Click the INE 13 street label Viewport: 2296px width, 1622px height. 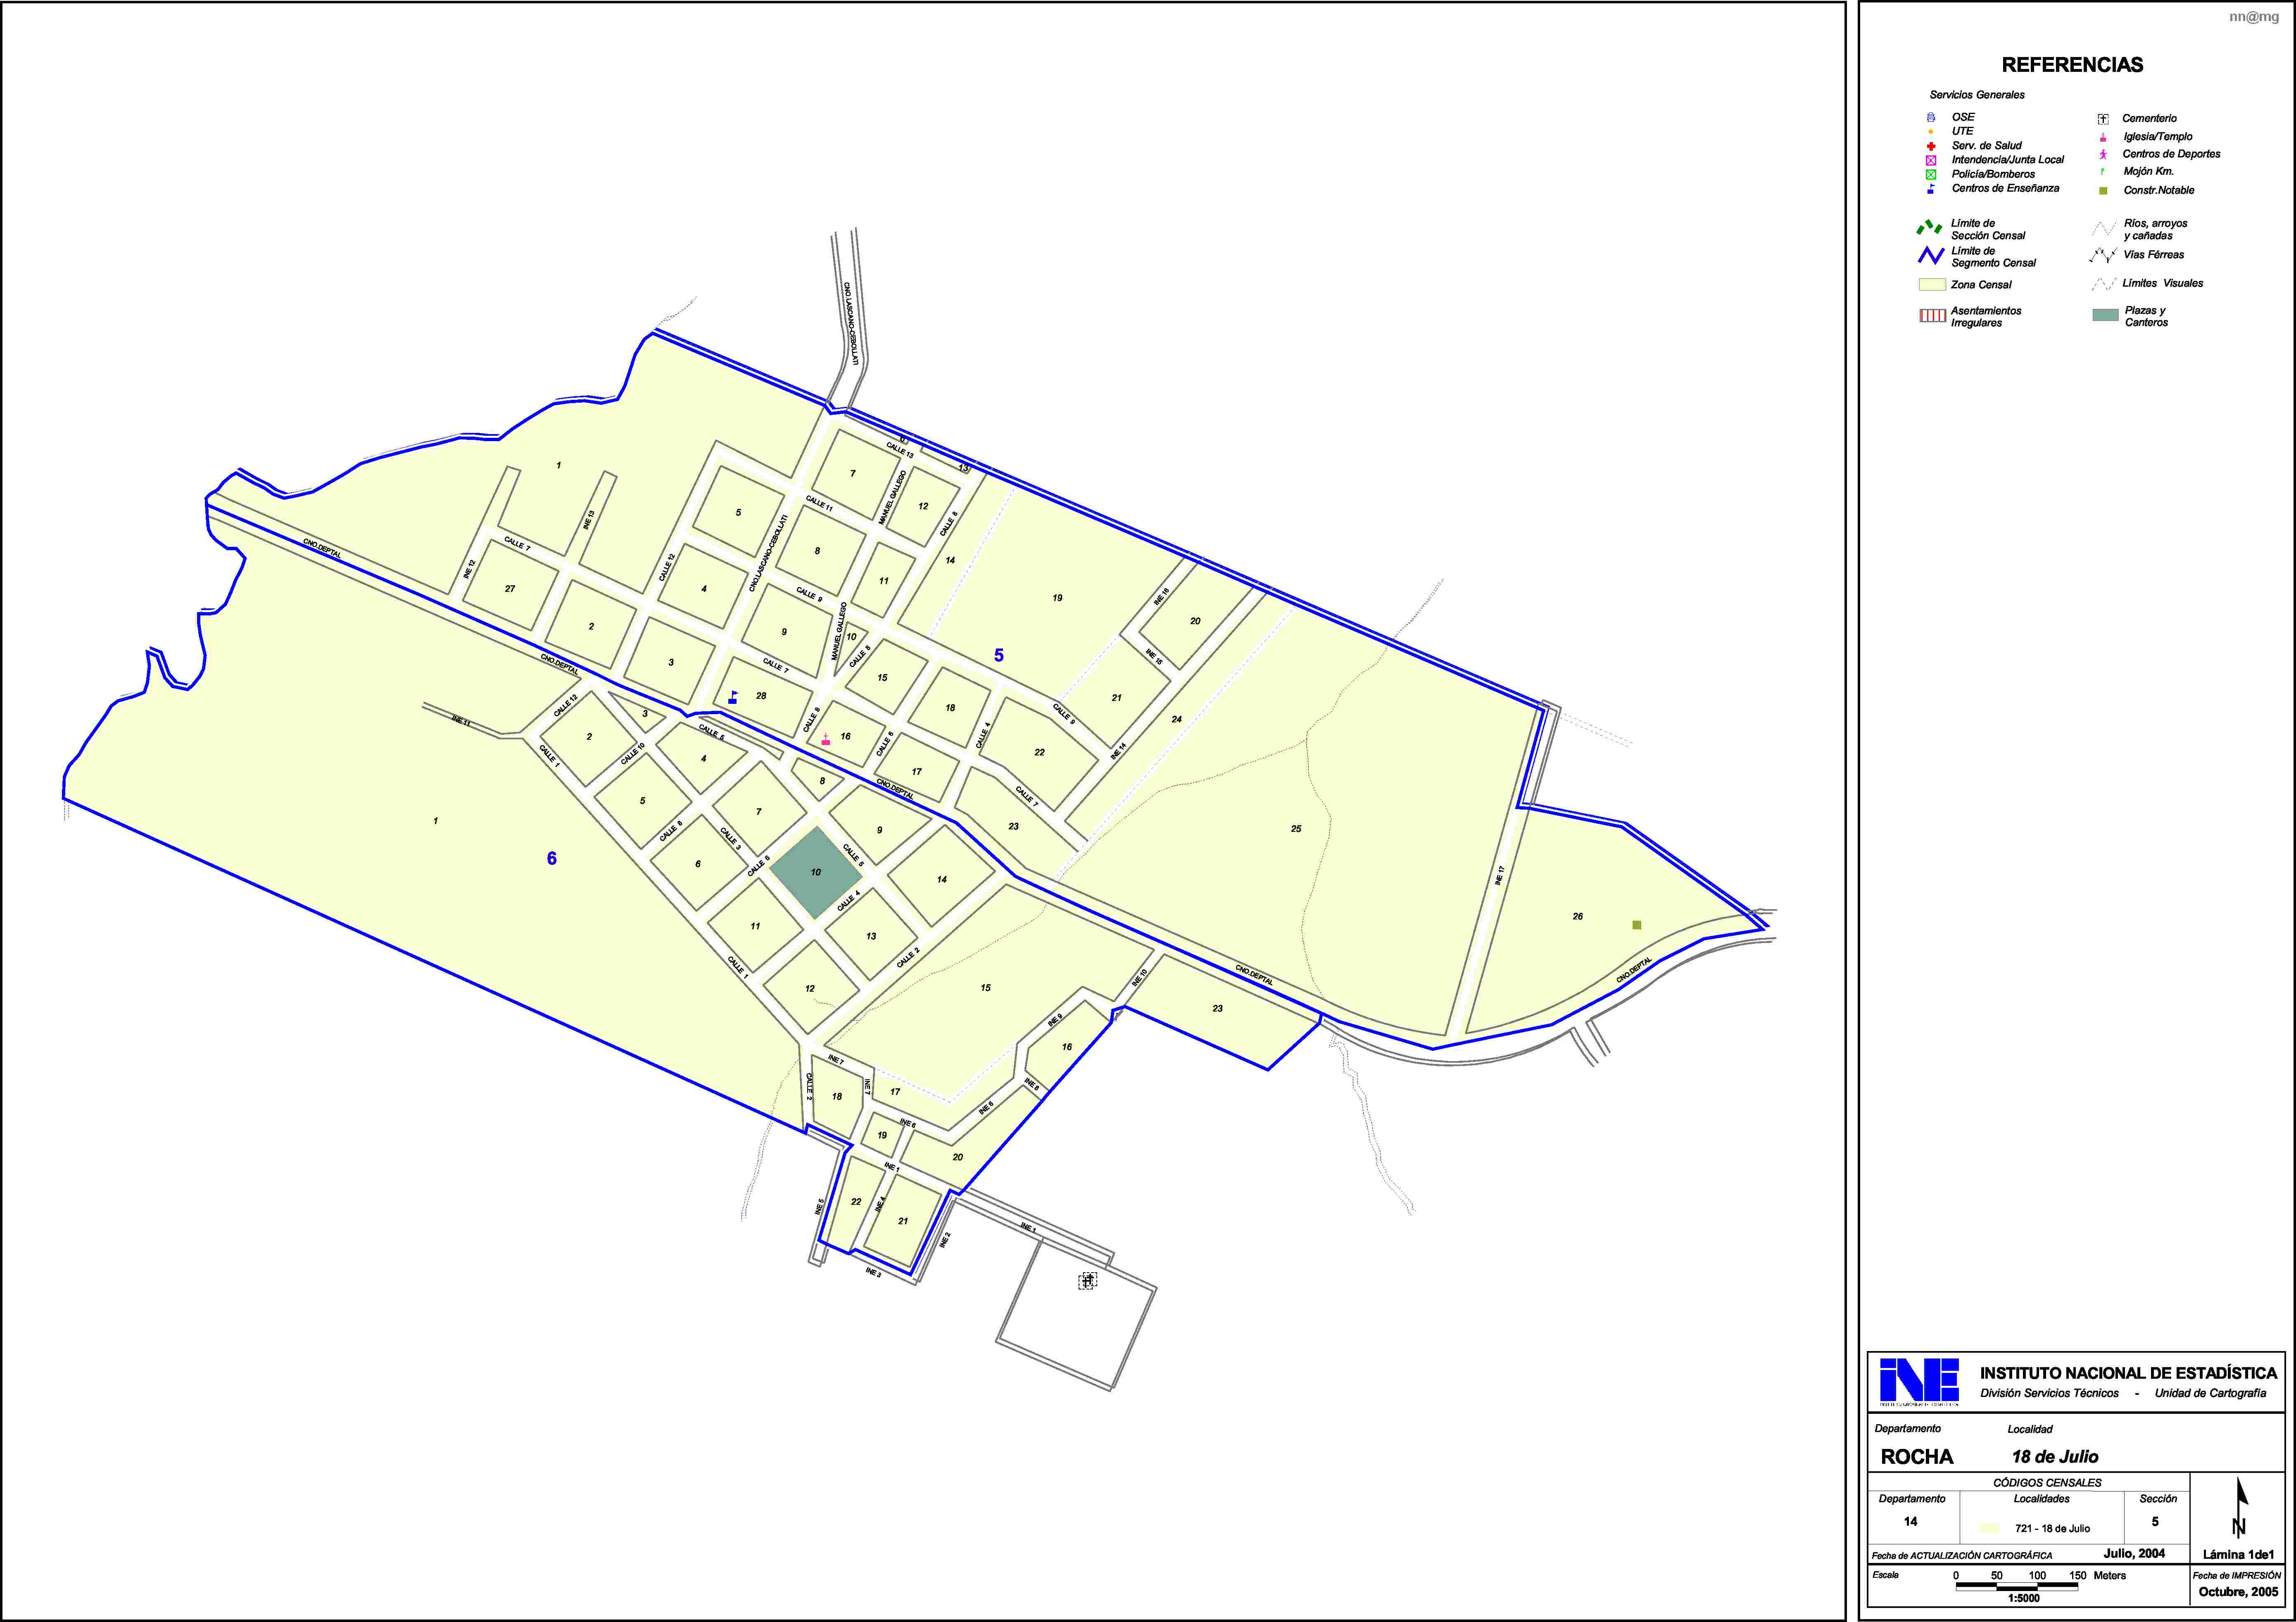coord(589,519)
